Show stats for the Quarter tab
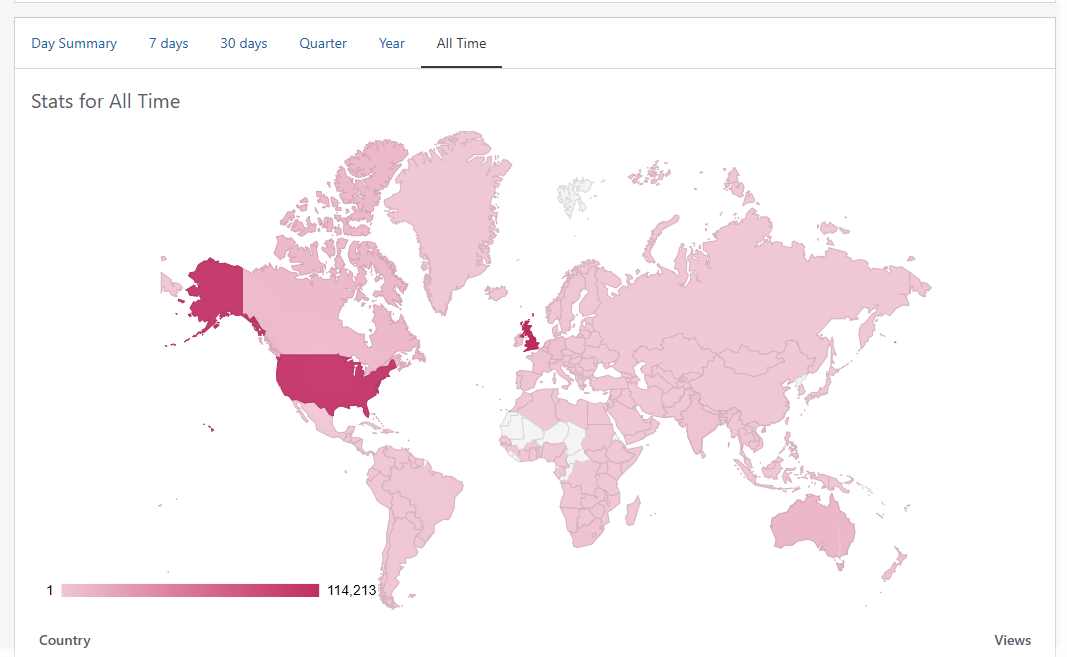This screenshot has height=657, width=1067. [x=323, y=43]
